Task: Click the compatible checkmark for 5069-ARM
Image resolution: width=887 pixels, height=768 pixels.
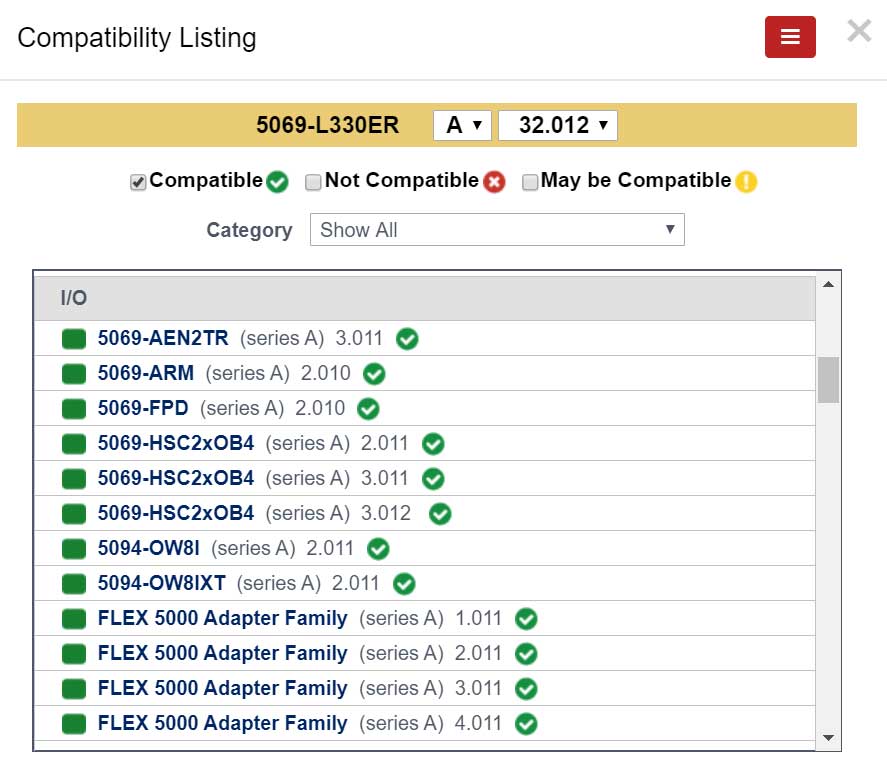Action: [374, 374]
